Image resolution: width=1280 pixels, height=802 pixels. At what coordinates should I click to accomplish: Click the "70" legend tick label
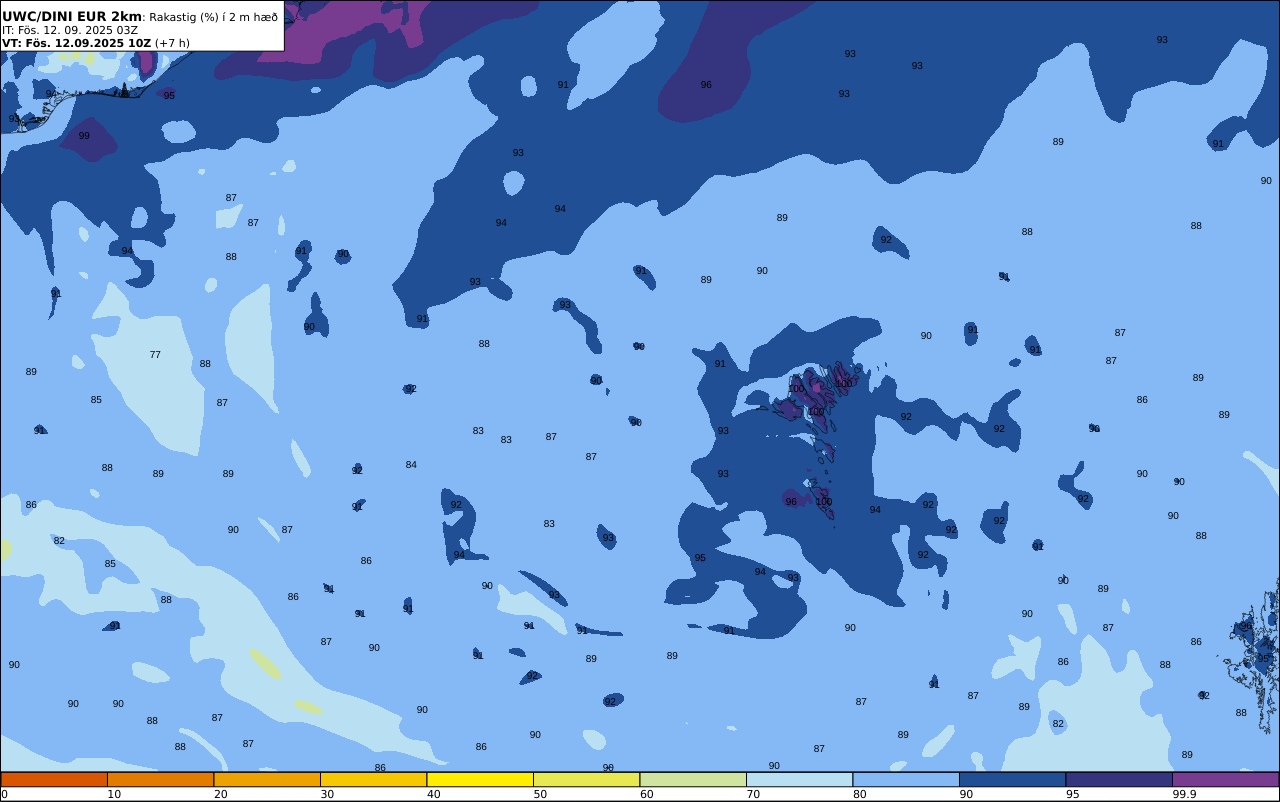click(x=753, y=794)
